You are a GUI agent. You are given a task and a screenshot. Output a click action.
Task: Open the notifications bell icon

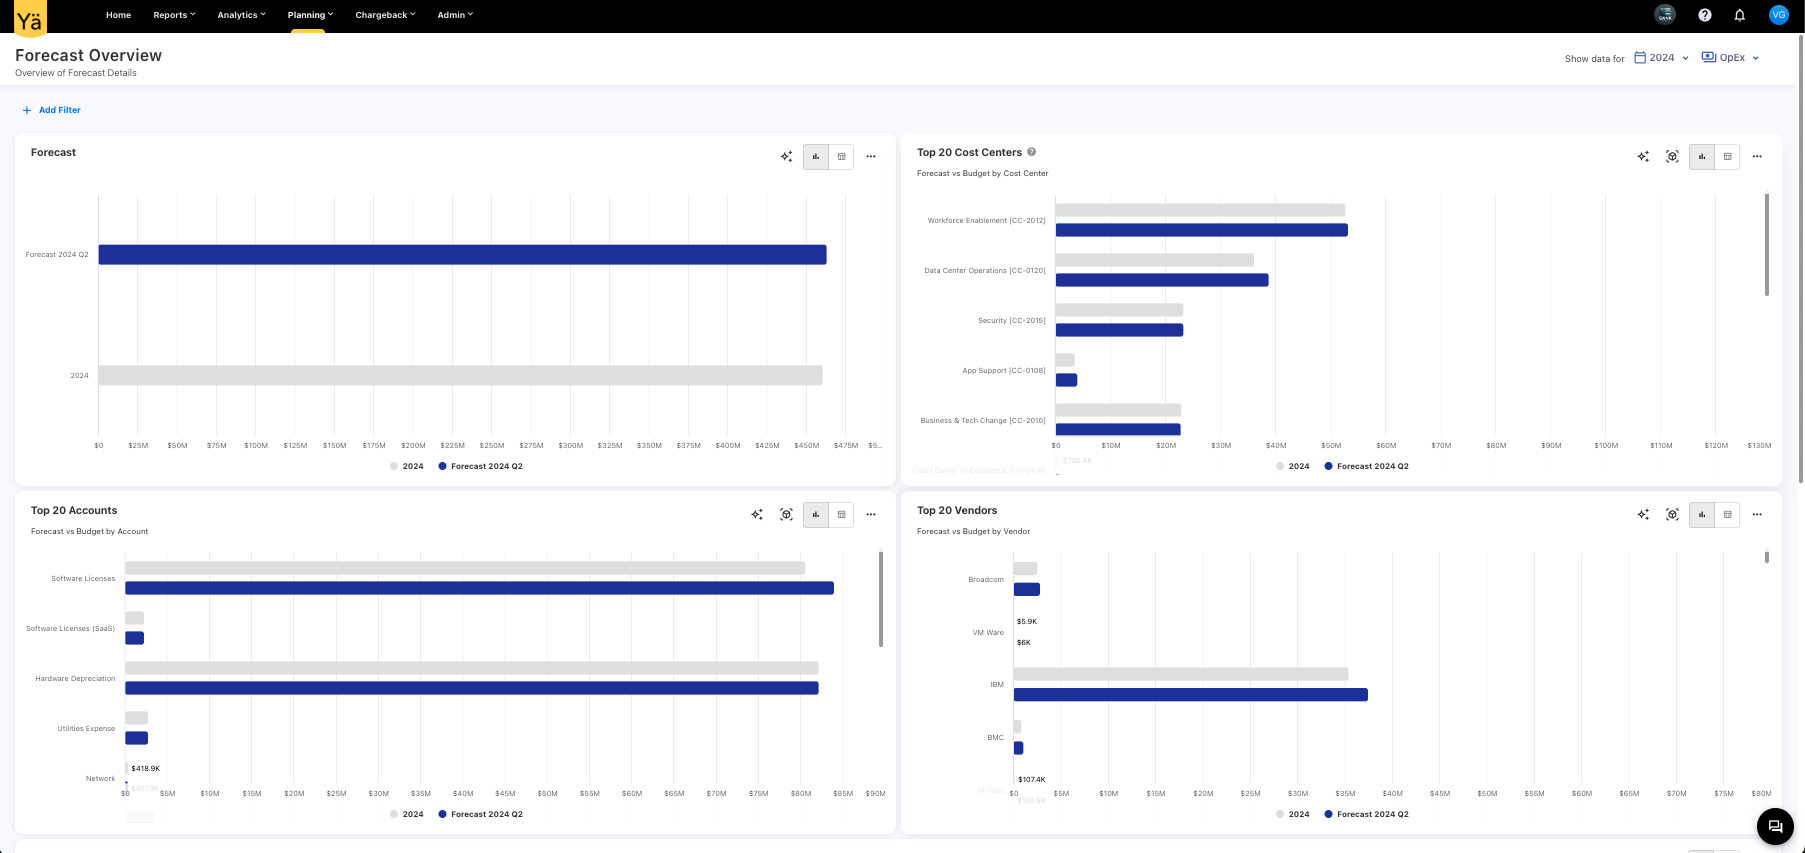point(1739,15)
